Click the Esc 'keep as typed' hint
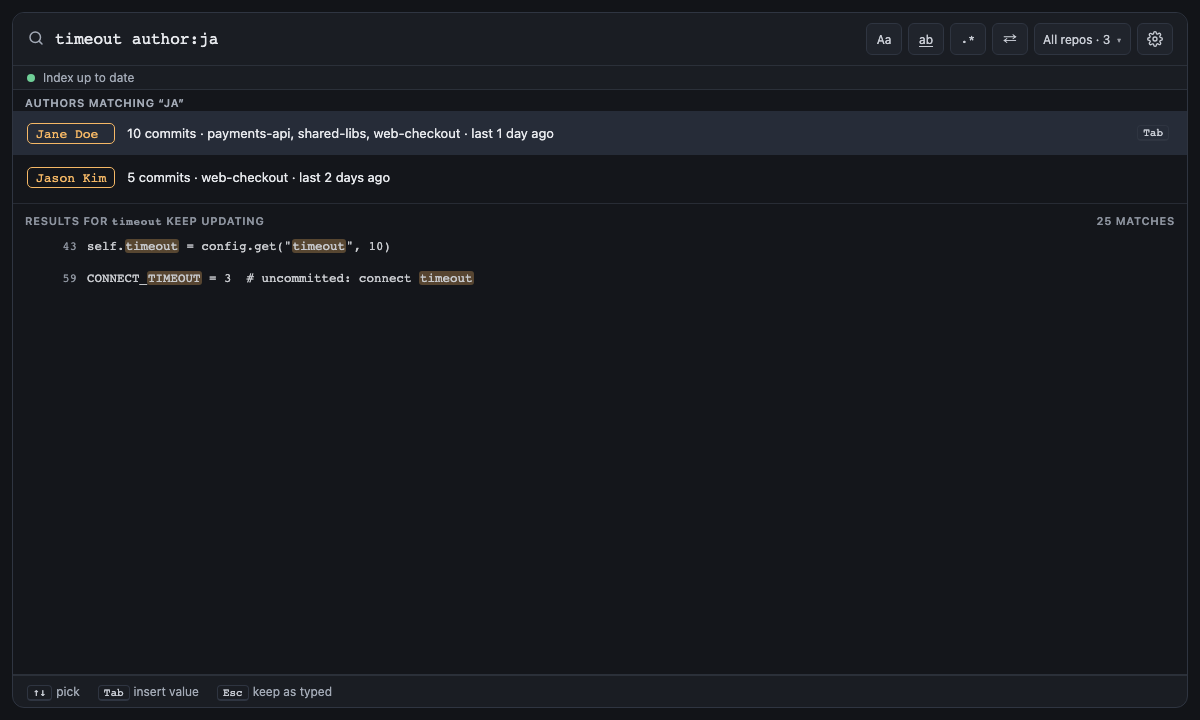The width and height of the screenshot is (1200, 720). (274, 692)
